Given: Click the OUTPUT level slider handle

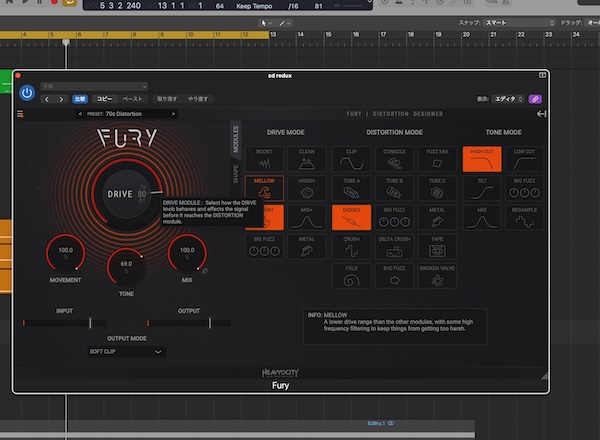Looking at the screenshot, I should point(210,323).
